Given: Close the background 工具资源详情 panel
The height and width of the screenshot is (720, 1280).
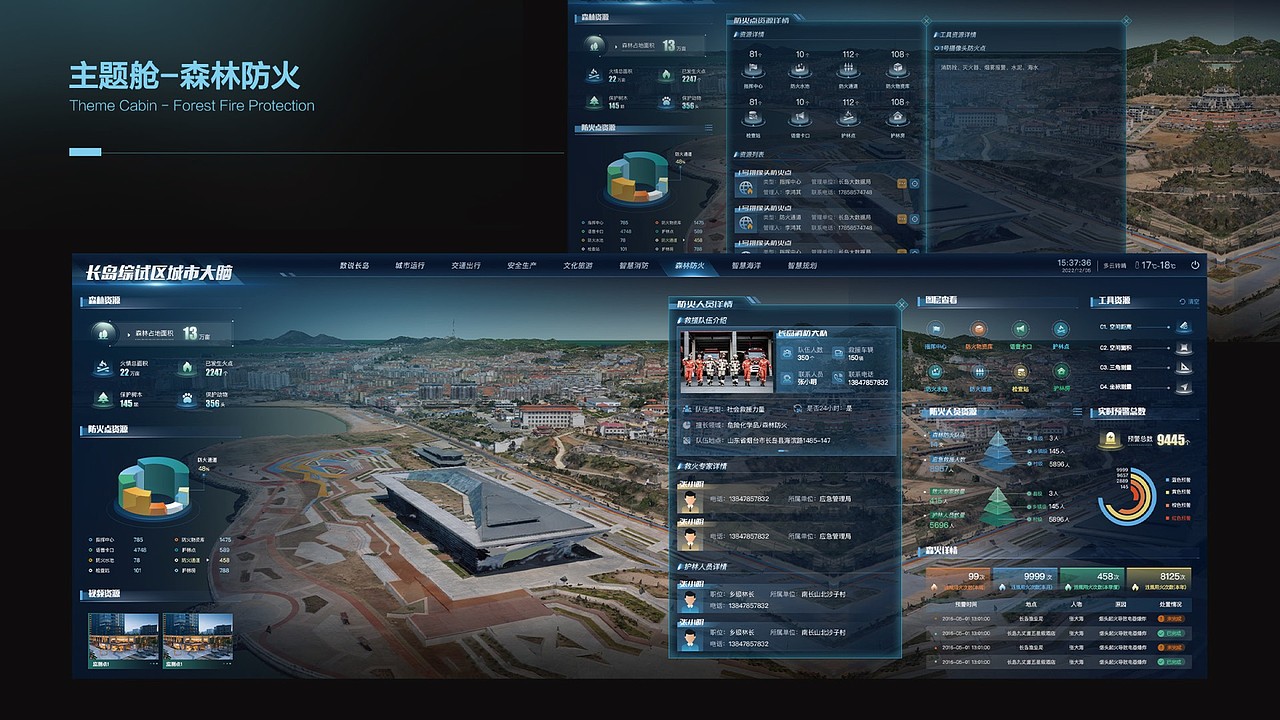Looking at the screenshot, I should click(x=1125, y=20).
